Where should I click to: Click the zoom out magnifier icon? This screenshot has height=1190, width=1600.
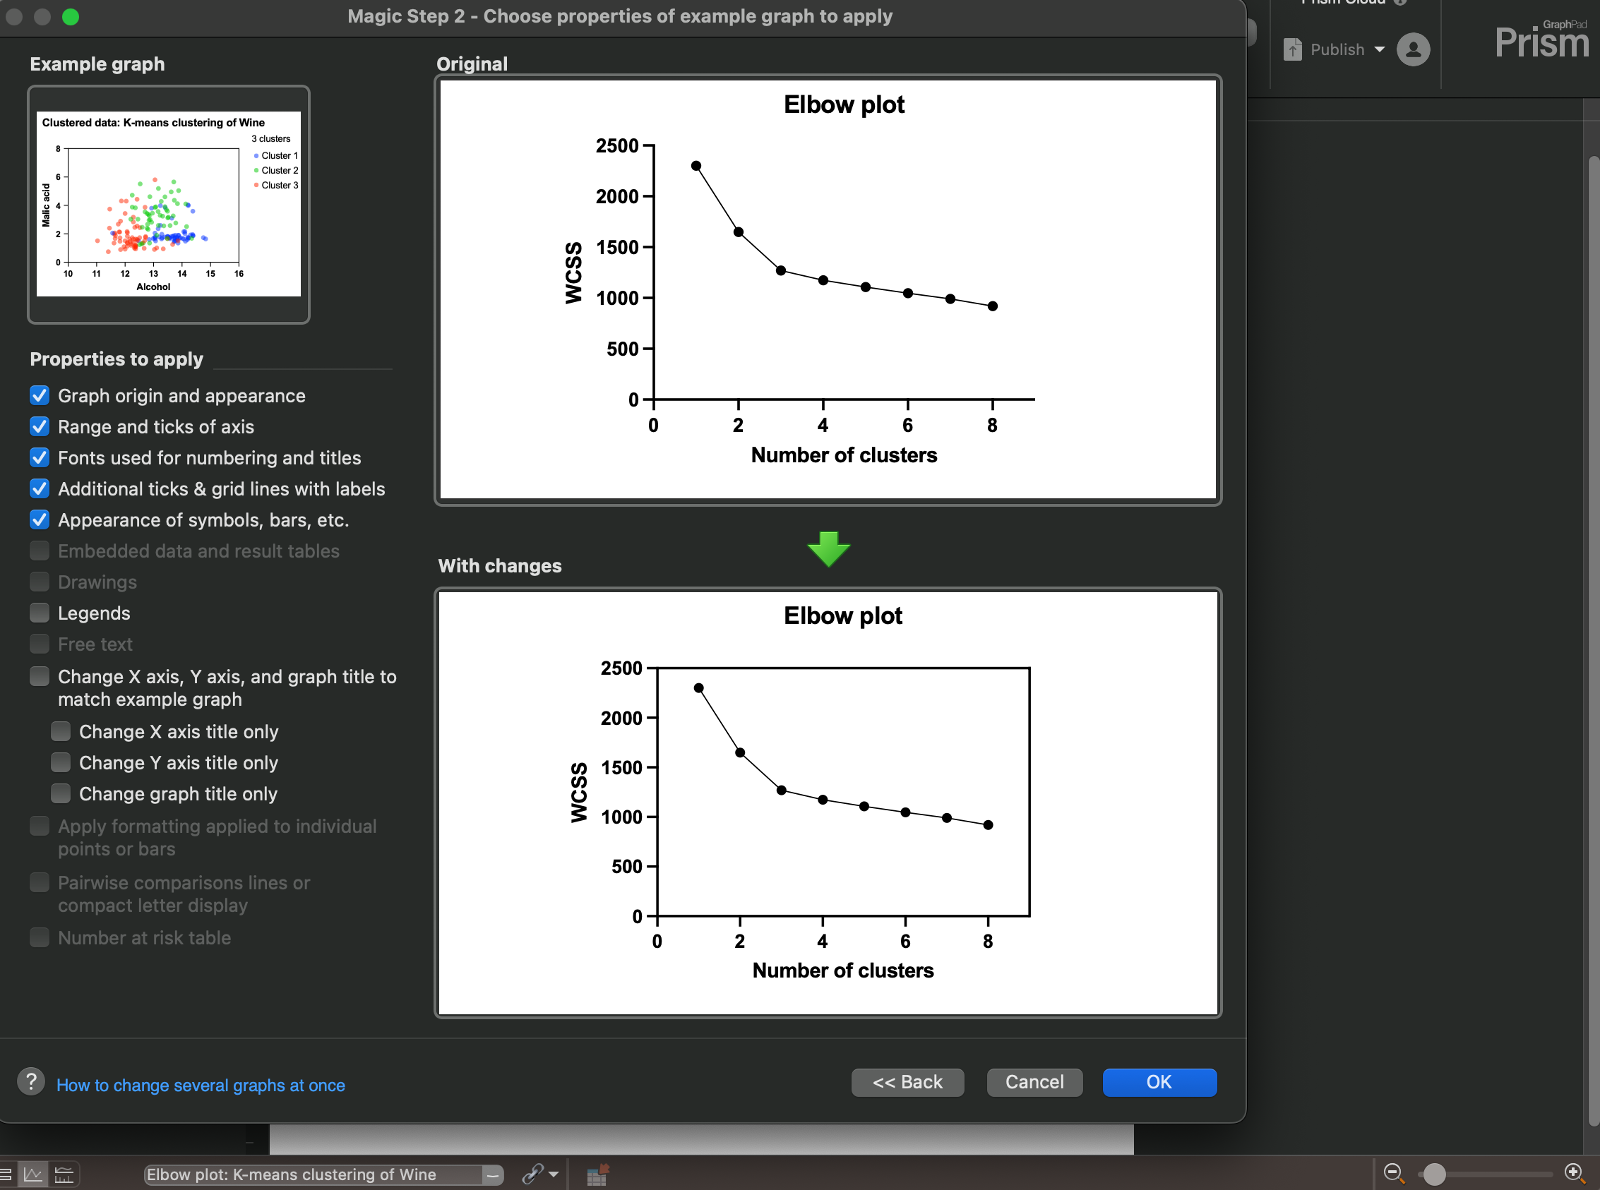[x=1394, y=1173]
